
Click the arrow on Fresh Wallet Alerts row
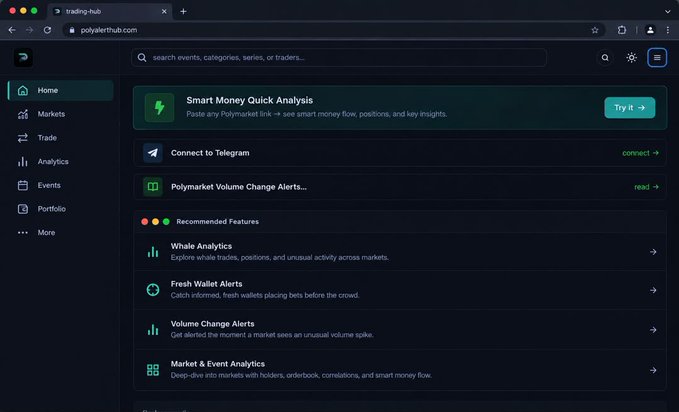tap(653, 290)
